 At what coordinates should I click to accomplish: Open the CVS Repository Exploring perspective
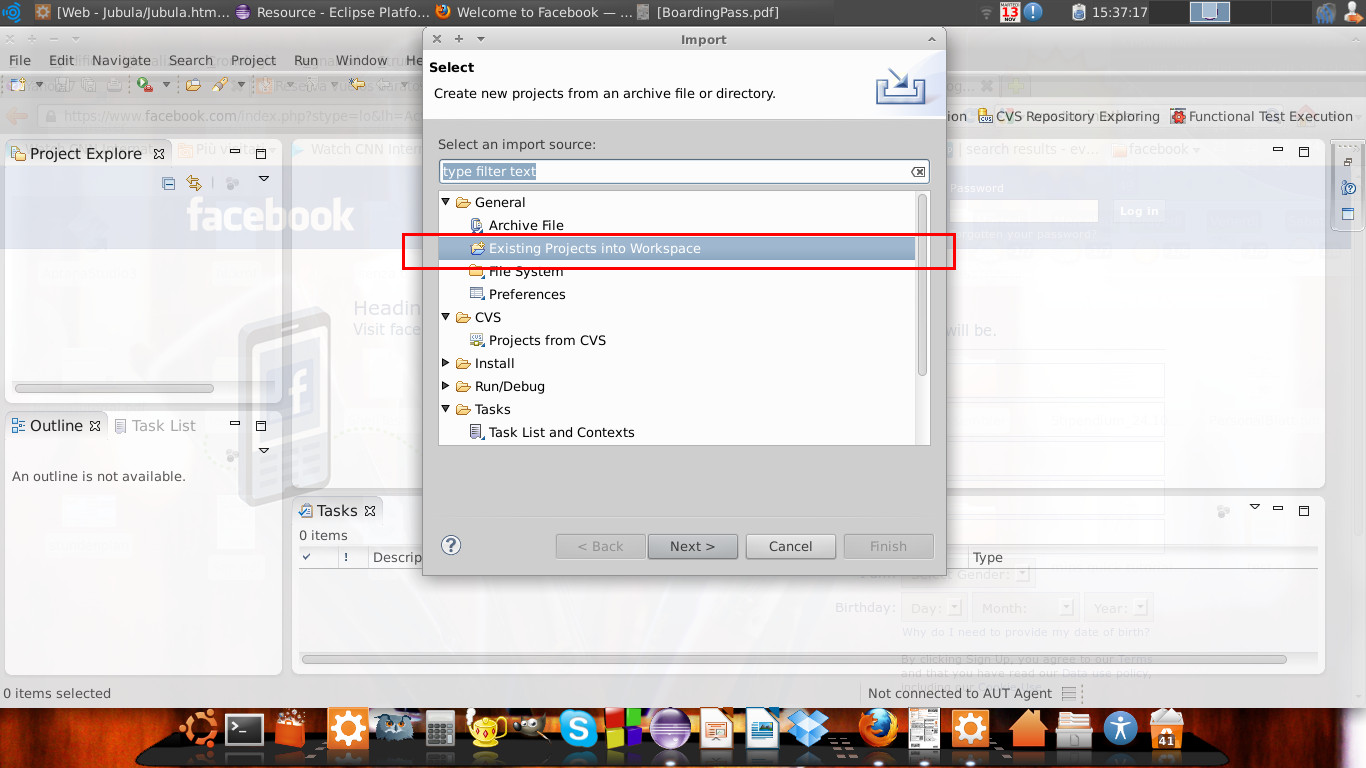point(1068,116)
